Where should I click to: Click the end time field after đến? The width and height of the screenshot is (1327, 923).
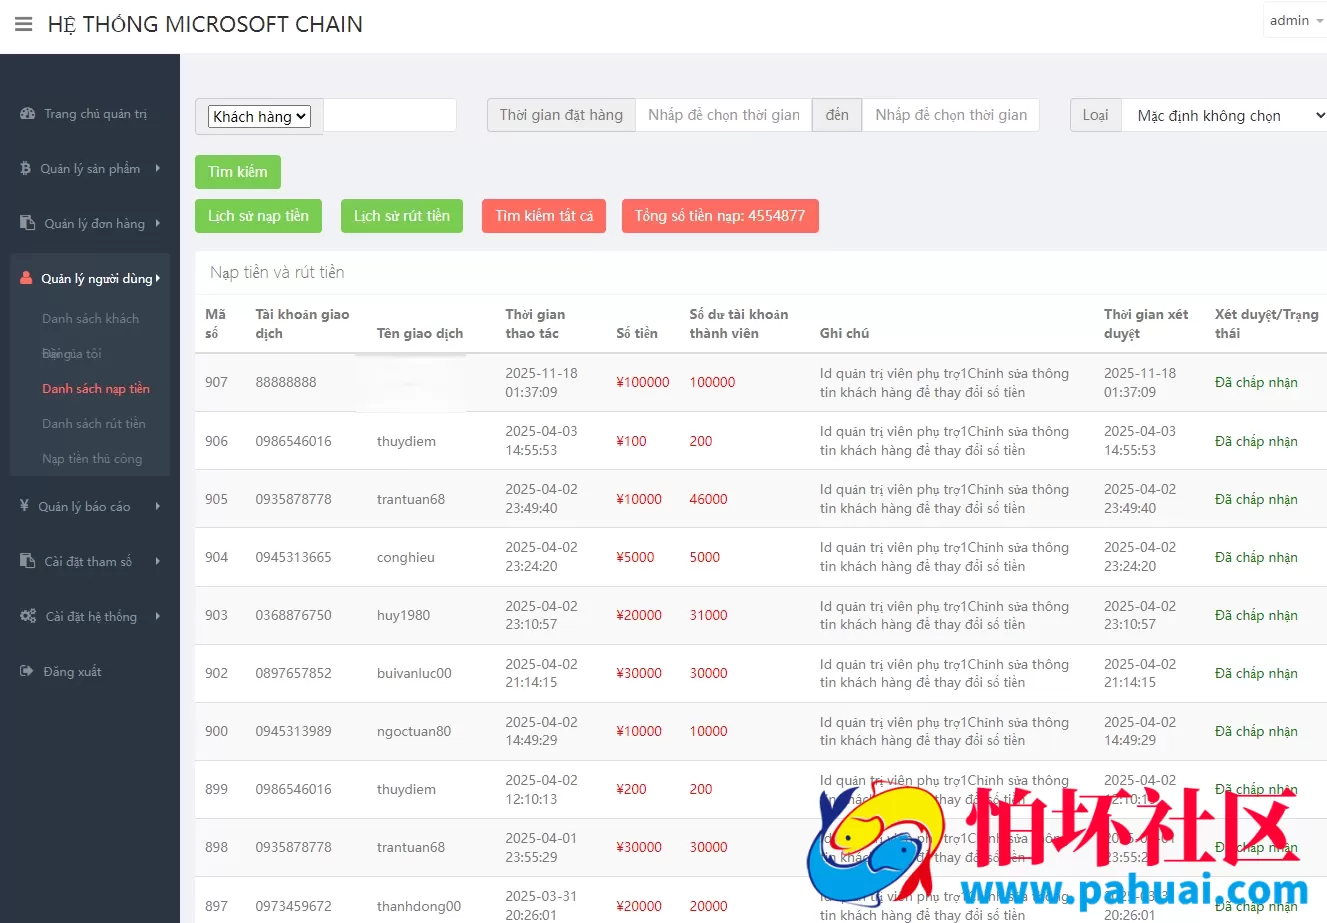[951, 115]
